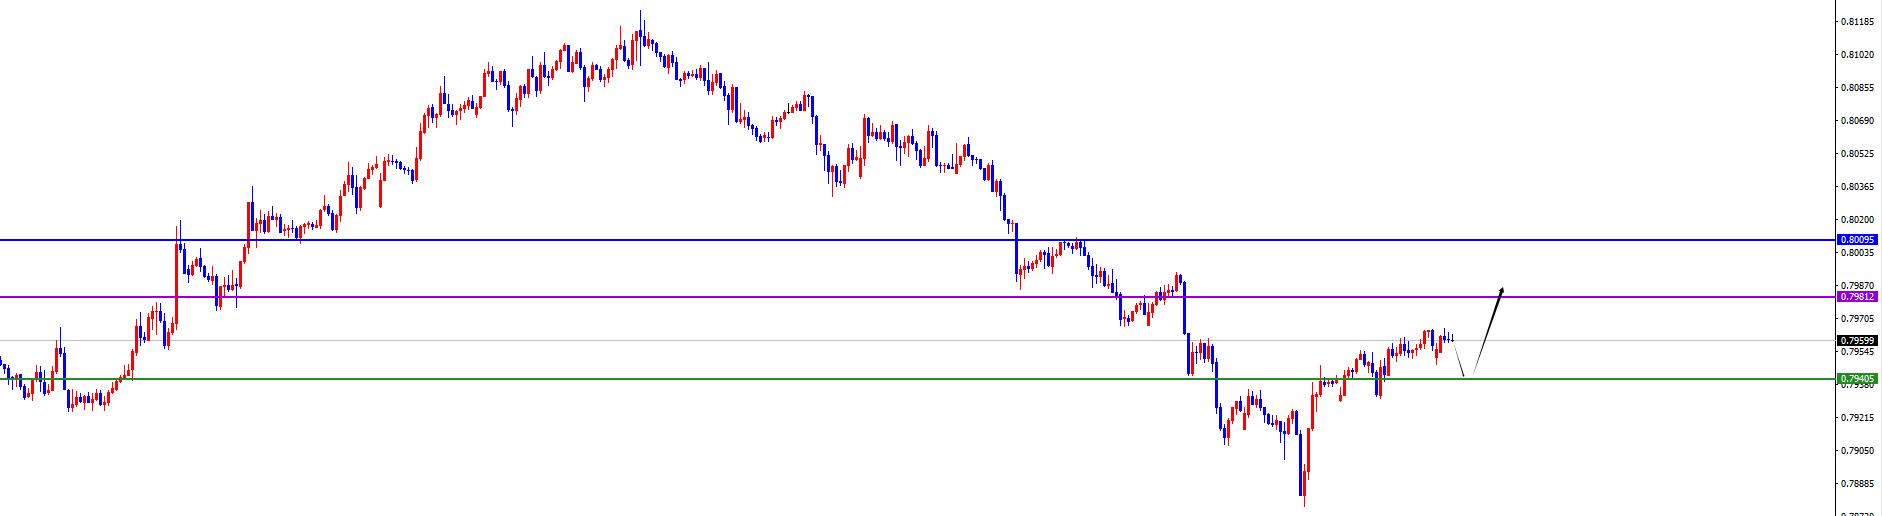Click the blue 0.80095 price label
The image size is (1882, 516).
click(1858, 240)
